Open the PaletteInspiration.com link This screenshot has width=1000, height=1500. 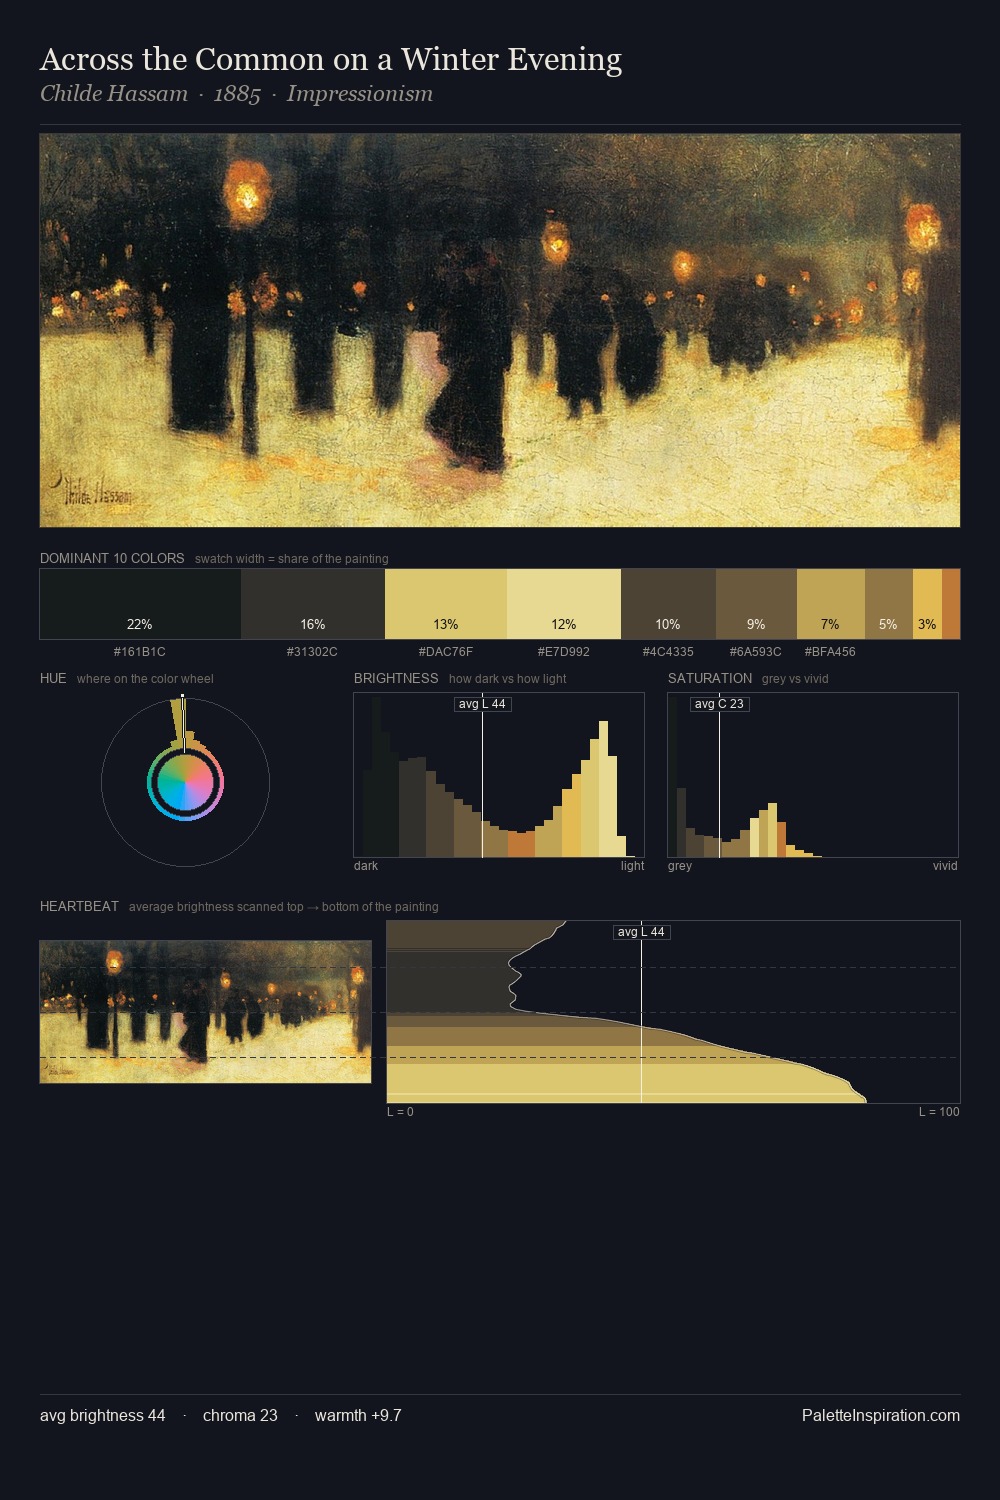(x=881, y=1415)
